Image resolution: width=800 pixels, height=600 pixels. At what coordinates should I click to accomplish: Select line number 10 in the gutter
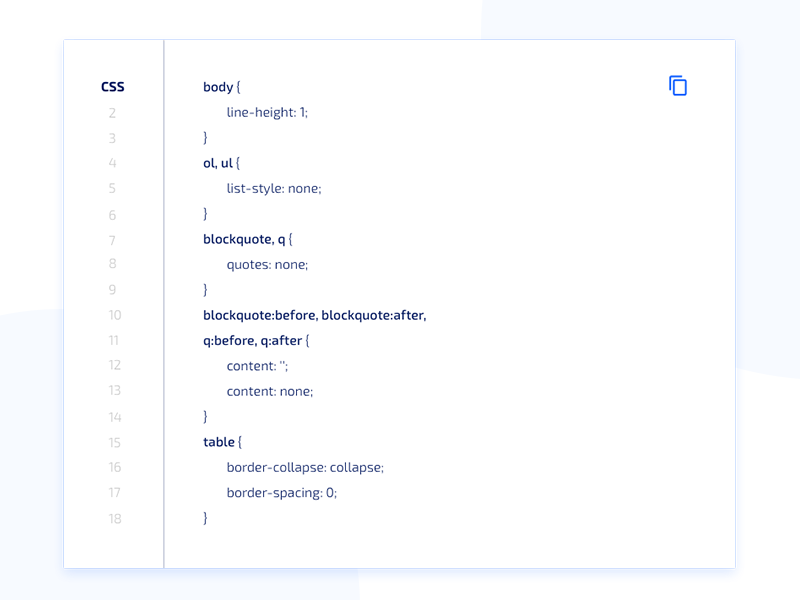click(115, 315)
